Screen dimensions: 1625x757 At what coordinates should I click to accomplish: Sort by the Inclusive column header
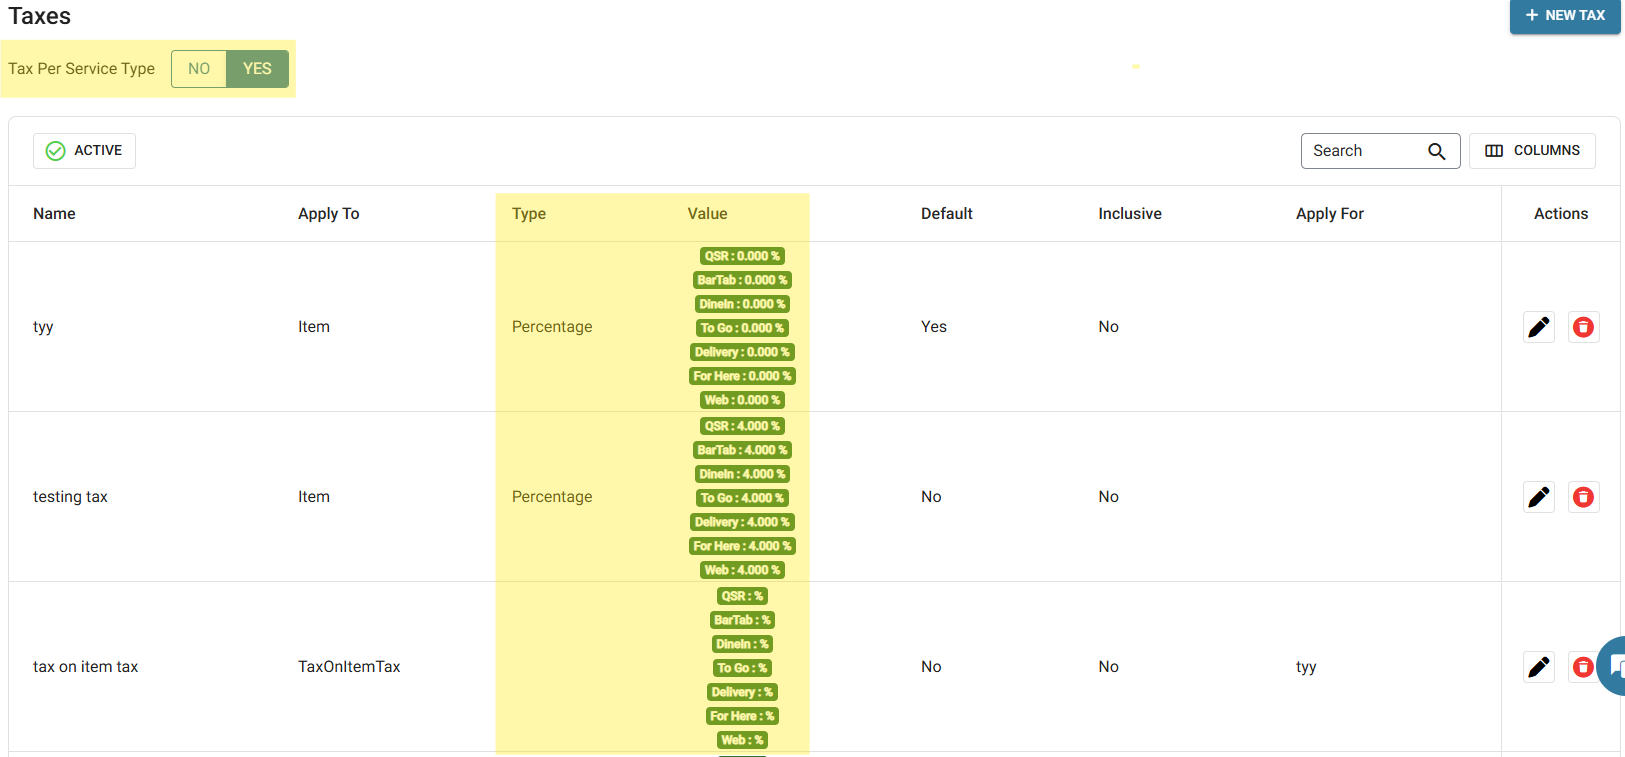(x=1129, y=214)
